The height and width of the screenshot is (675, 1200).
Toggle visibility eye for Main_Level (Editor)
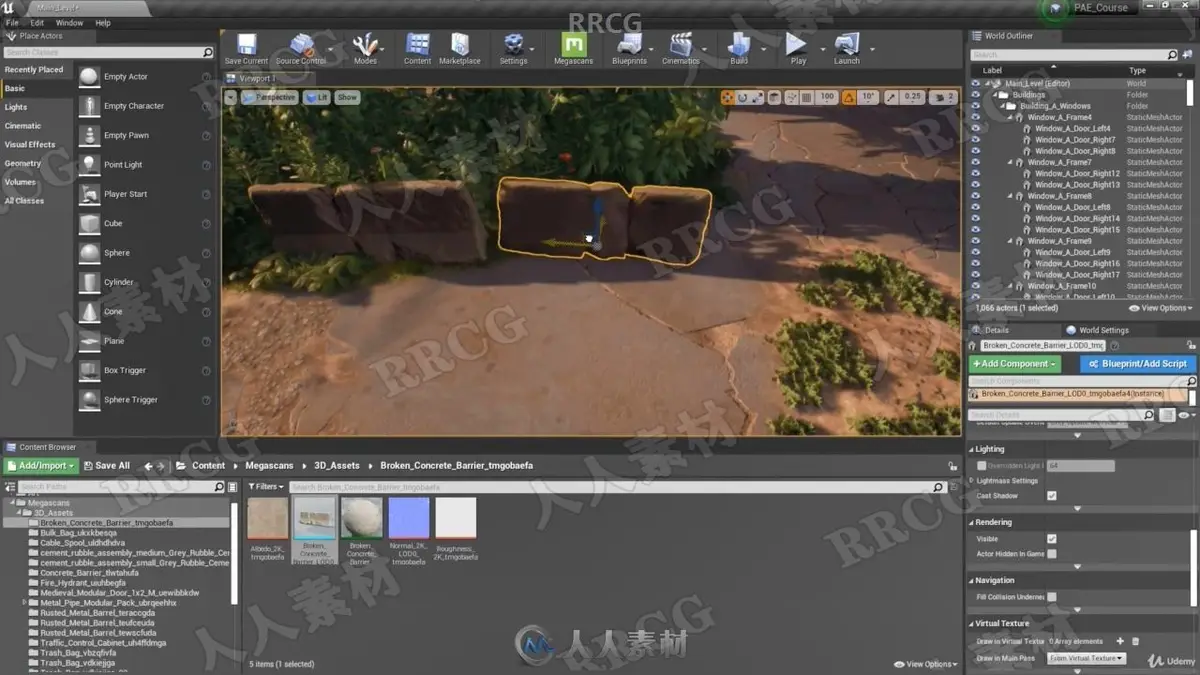pyautogui.click(x=976, y=83)
